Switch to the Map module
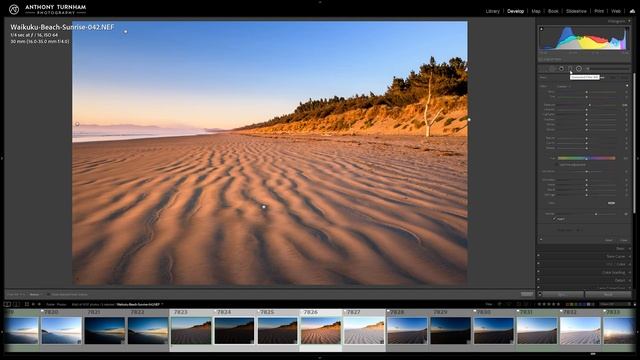This screenshot has width=640, height=360. (x=536, y=11)
